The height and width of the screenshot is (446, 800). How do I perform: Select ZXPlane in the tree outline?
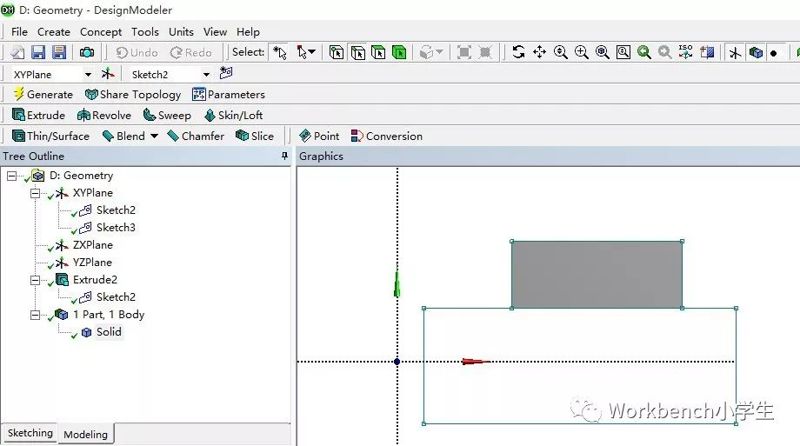click(92, 245)
